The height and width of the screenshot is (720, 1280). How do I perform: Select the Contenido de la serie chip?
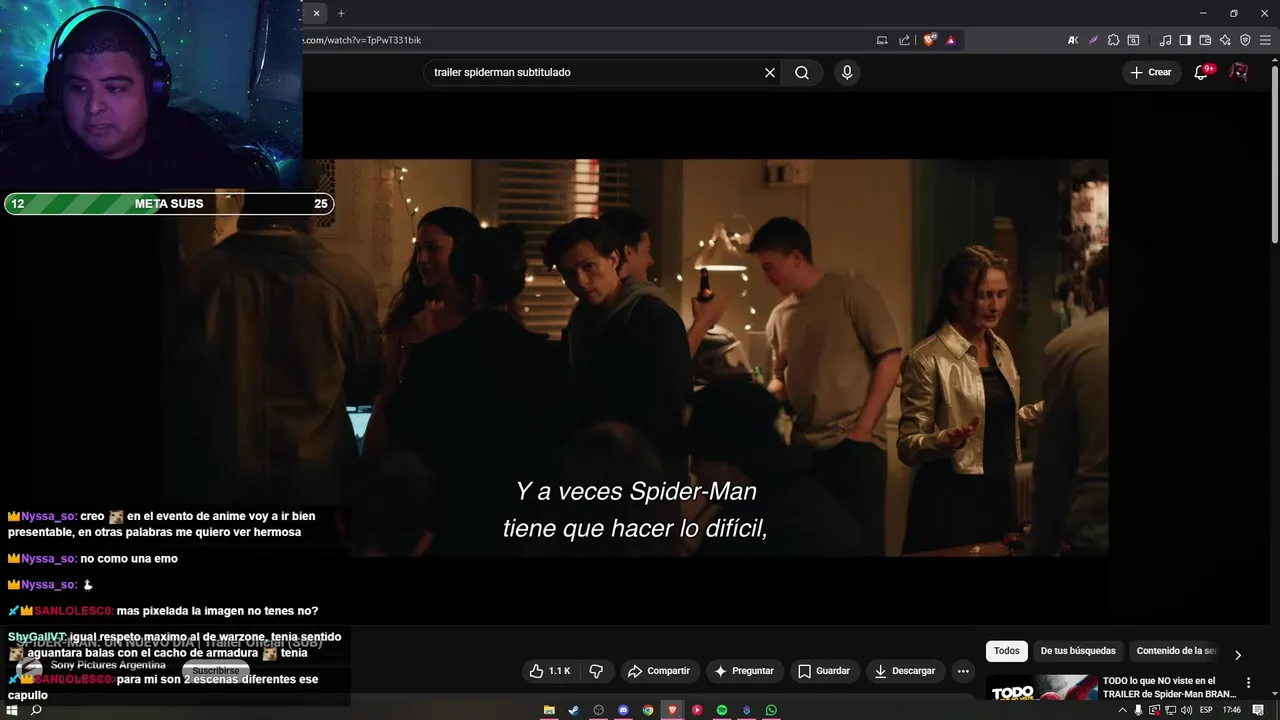[1177, 651]
